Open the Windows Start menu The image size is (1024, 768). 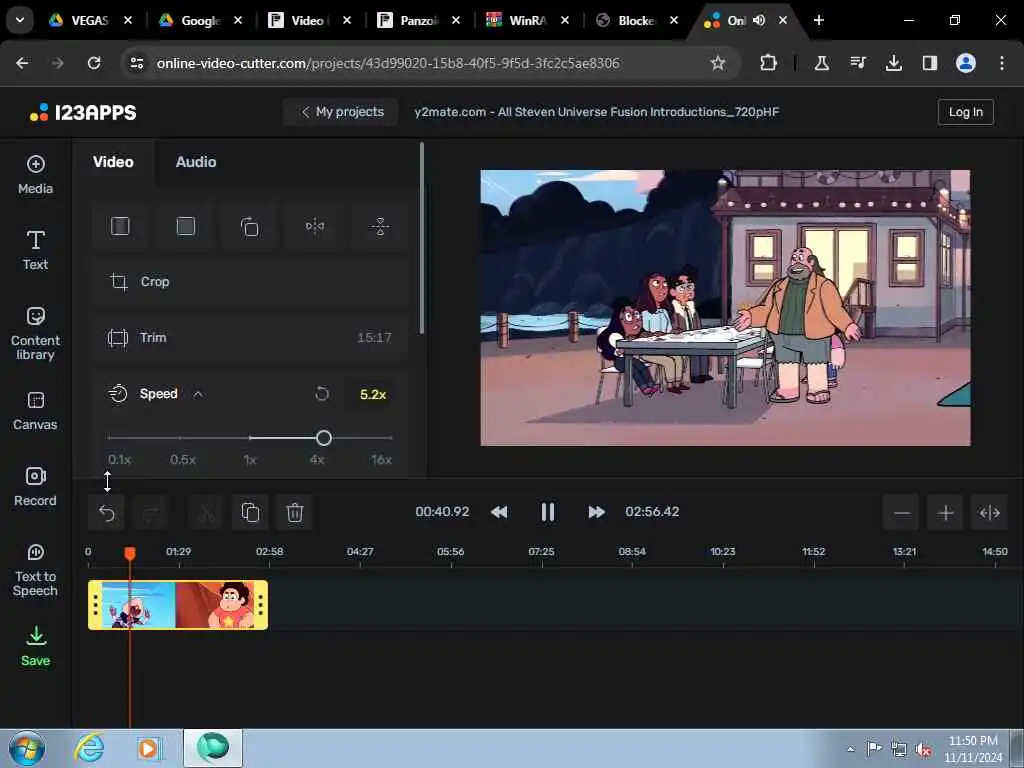pos(26,748)
